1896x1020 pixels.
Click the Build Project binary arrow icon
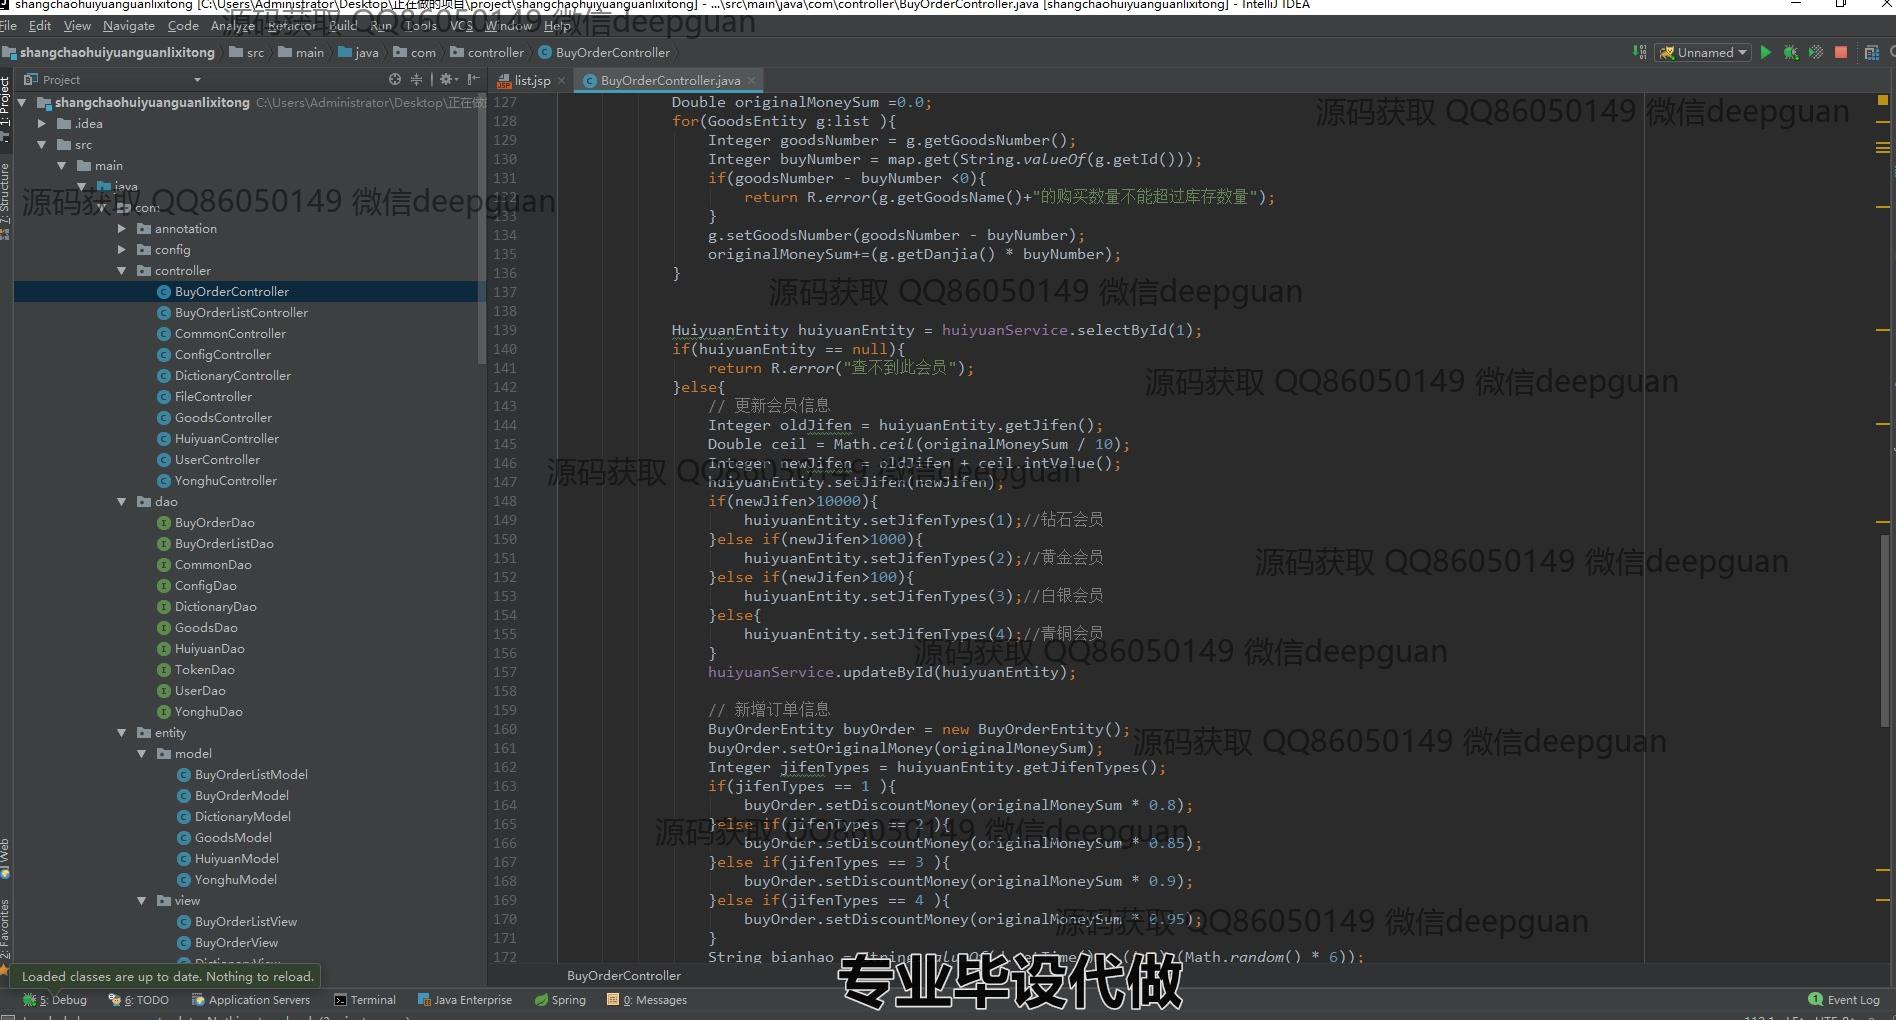pos(1639,53)
